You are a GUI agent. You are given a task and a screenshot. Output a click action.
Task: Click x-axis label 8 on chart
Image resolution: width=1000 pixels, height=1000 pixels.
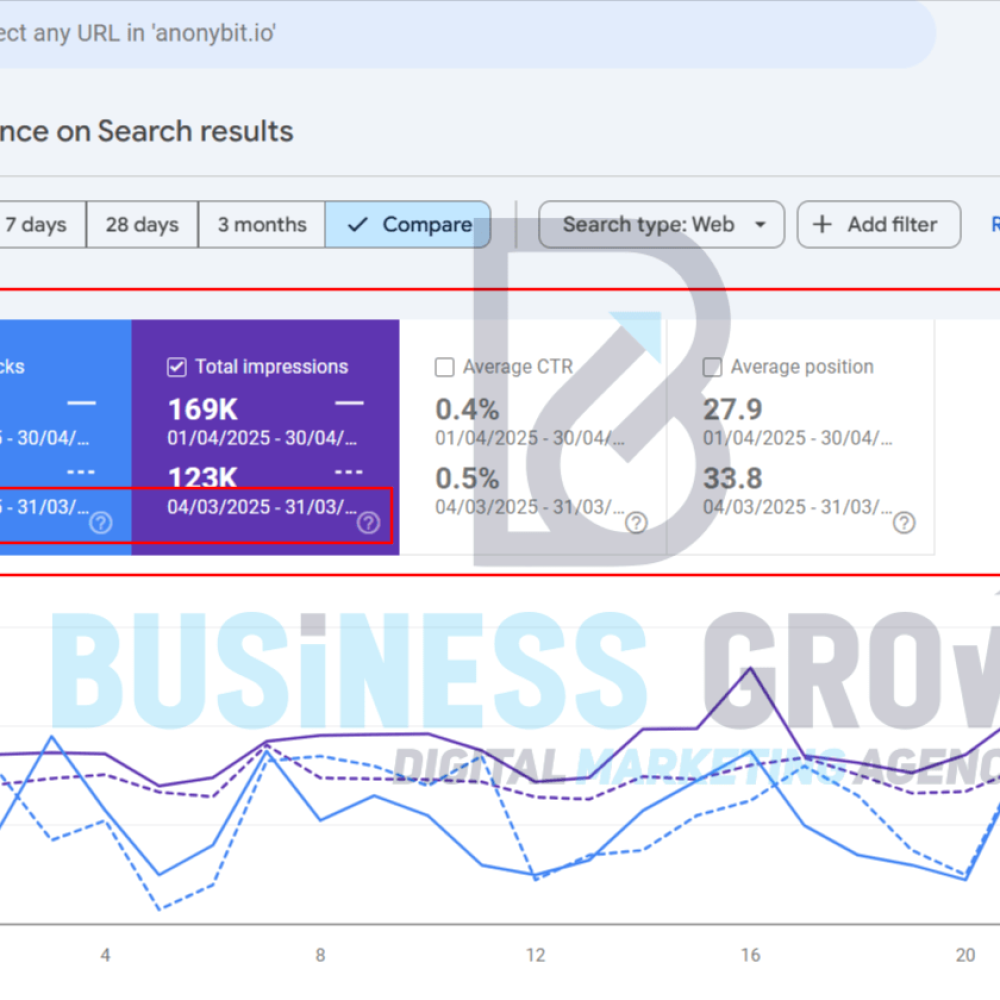pyautogui.click(x=320, y=955)
